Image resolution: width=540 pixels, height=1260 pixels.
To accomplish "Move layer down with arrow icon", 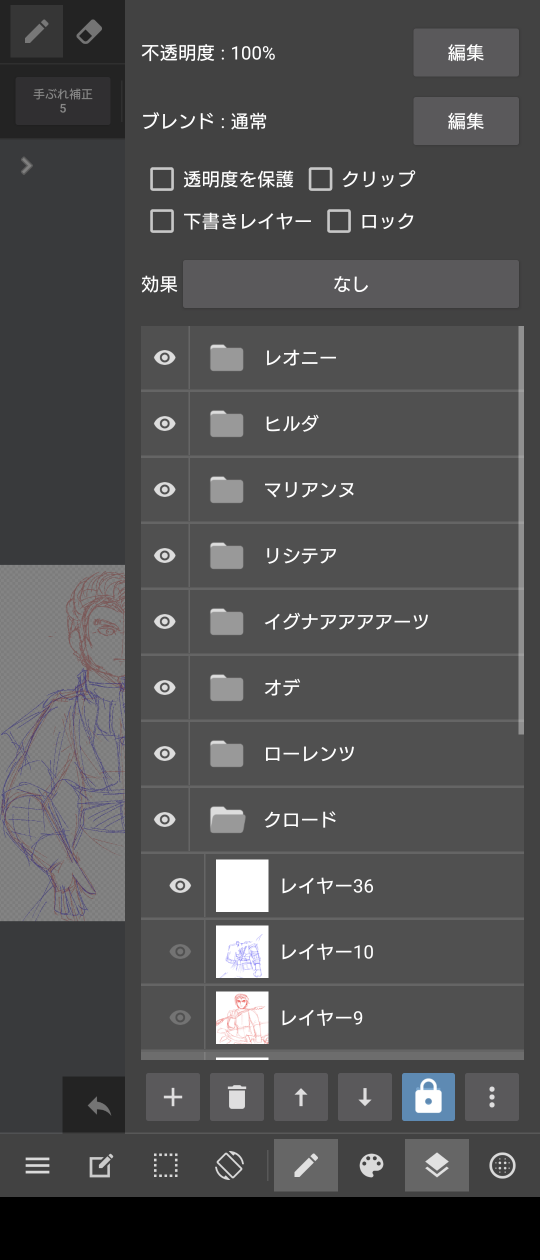I will click(365, 1097).
